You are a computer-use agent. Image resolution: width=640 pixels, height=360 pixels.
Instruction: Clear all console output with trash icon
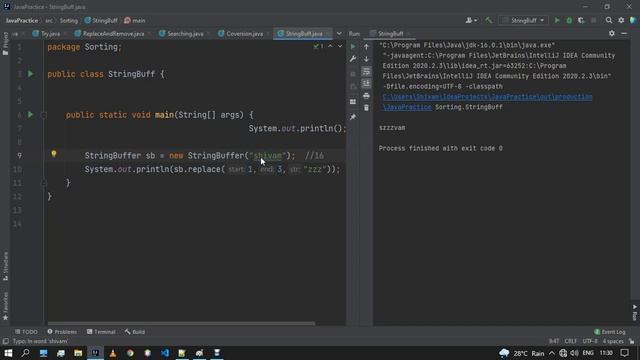click(366, 108)
